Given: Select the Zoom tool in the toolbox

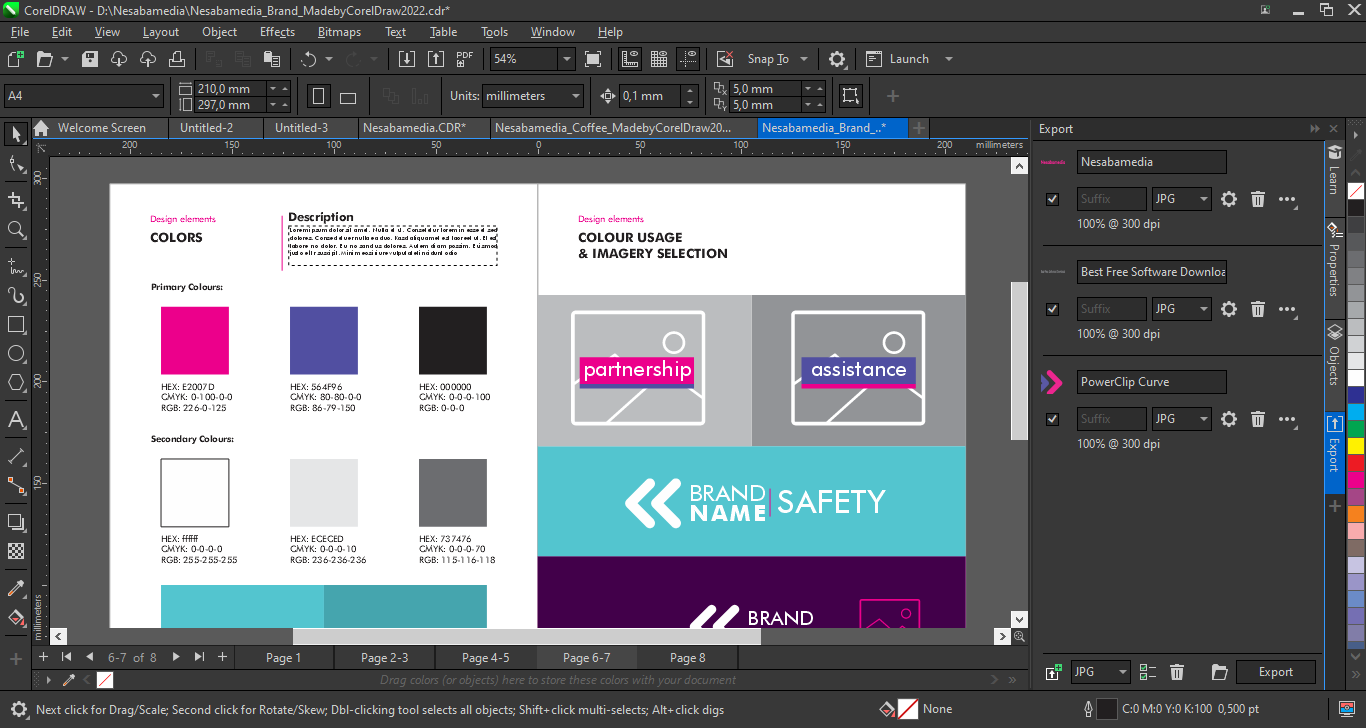Looking at the screenshot, I should tap(16, 230).
